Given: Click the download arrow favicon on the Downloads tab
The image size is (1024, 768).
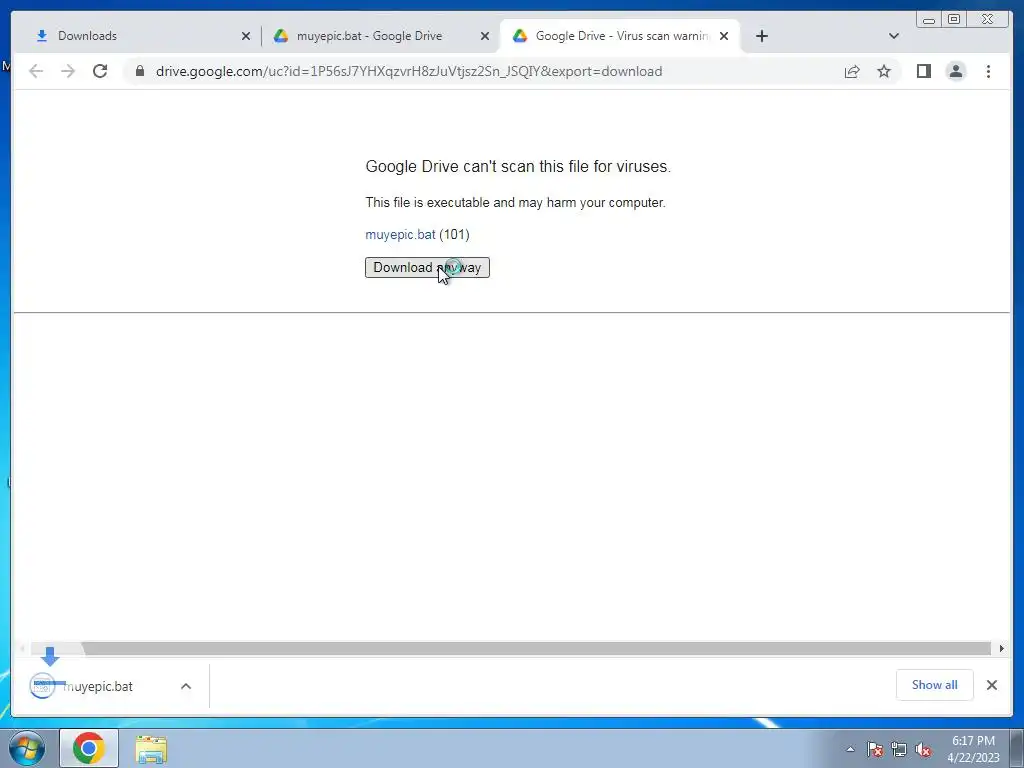Looking at the screenshot, I should [42, 36].
